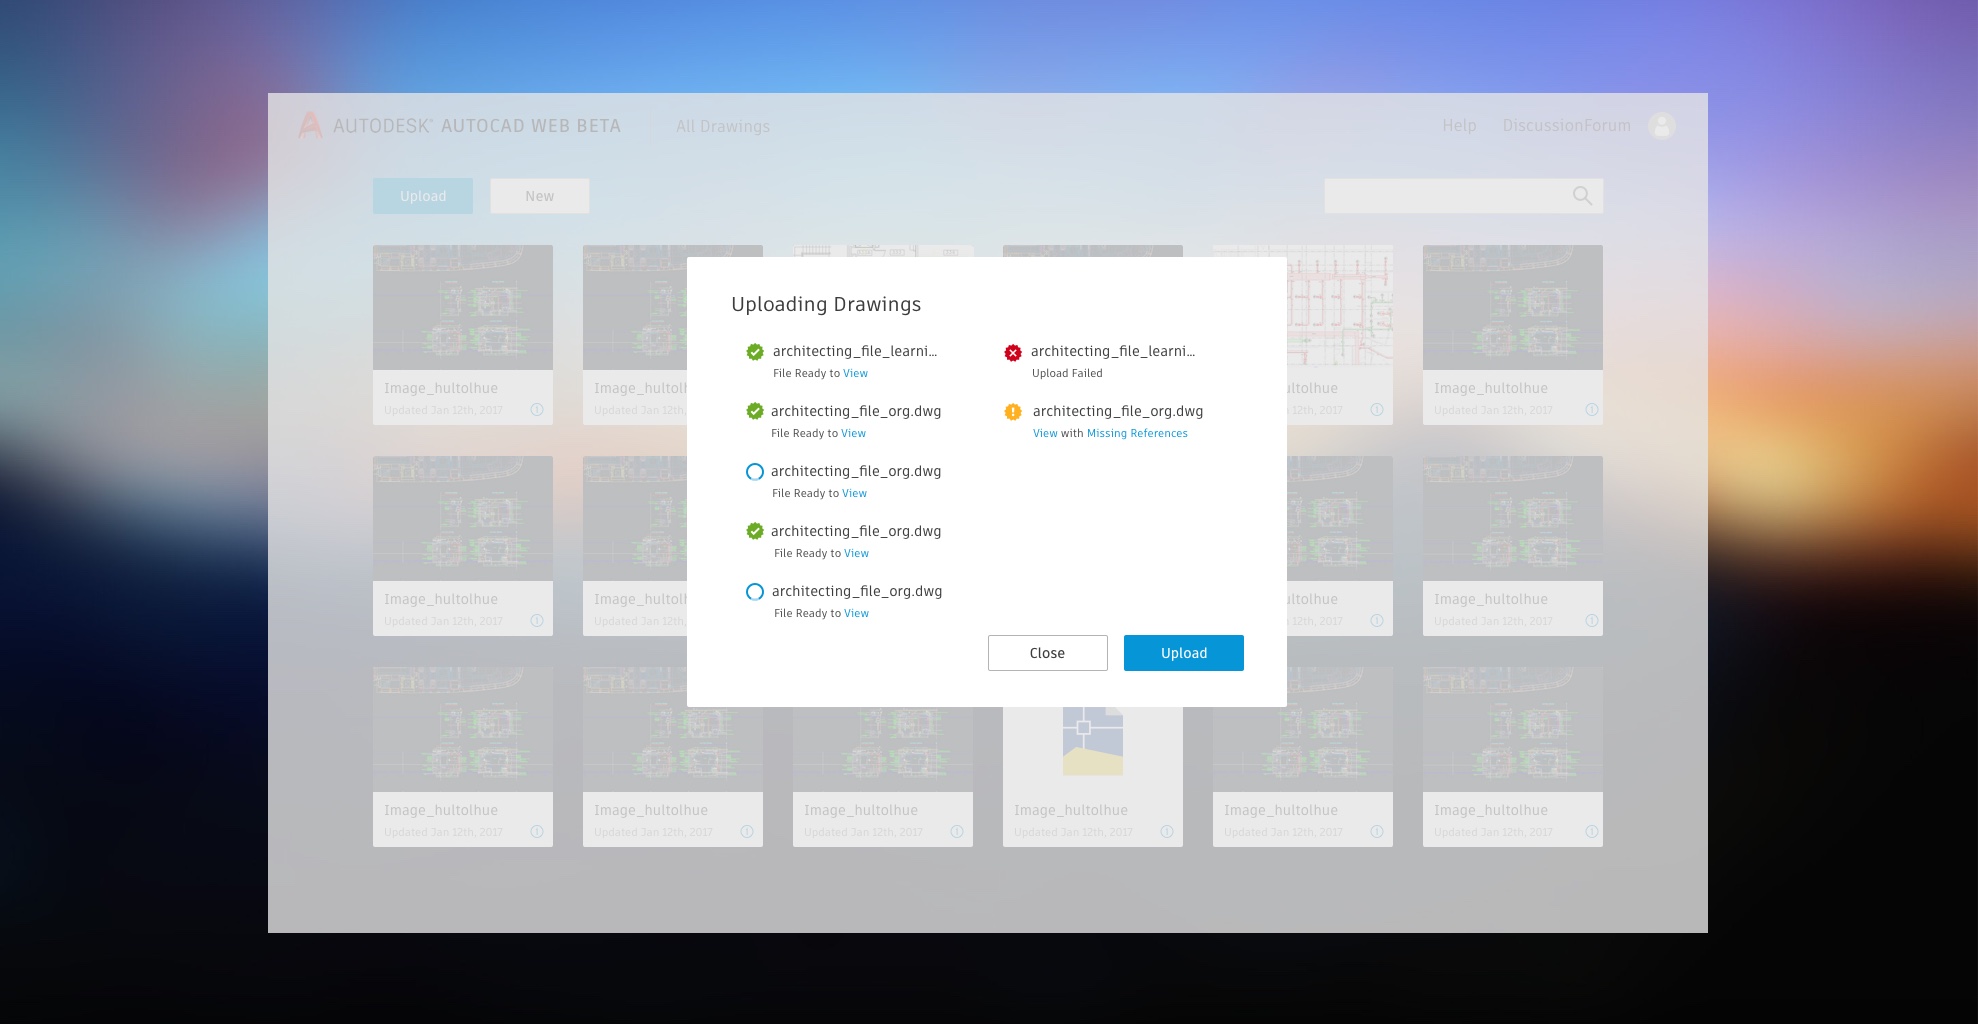Click into the drawings search field
Screen dimensions: 1978x1024
click(1444, 196)
